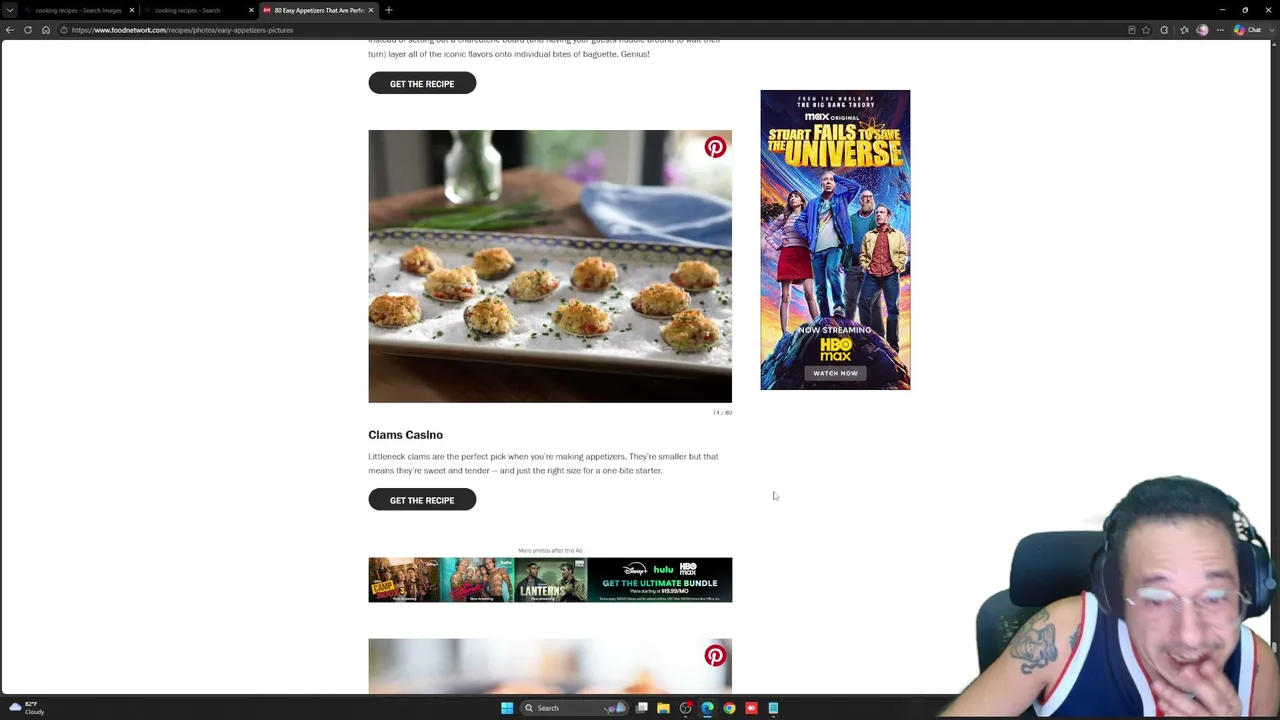Go back to the previous page
The width and height of the screenshot is (1280, 720).
click(x=10, y=30)
